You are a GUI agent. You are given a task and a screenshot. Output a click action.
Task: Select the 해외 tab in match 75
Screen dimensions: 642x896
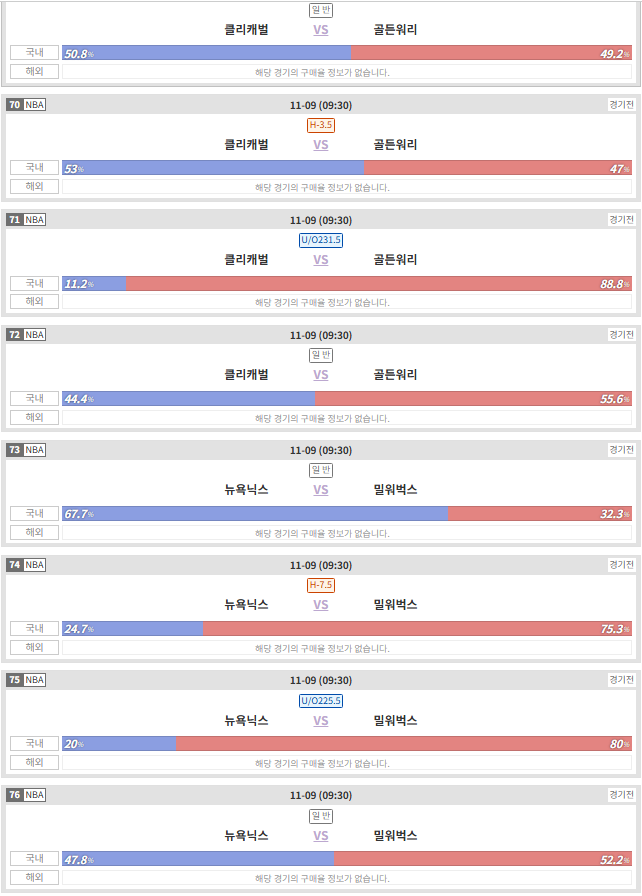point(34,762)
